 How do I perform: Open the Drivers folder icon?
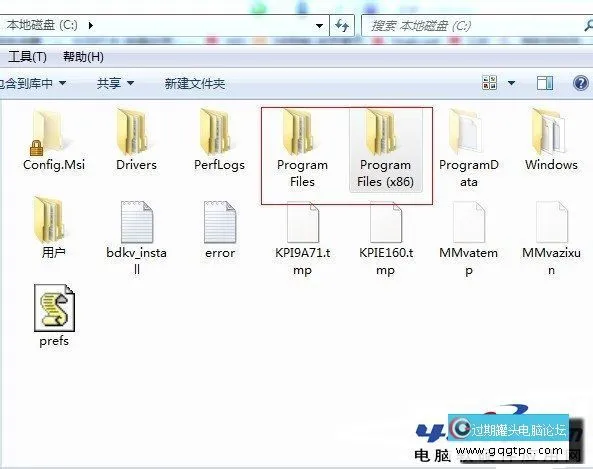point(132,132)
